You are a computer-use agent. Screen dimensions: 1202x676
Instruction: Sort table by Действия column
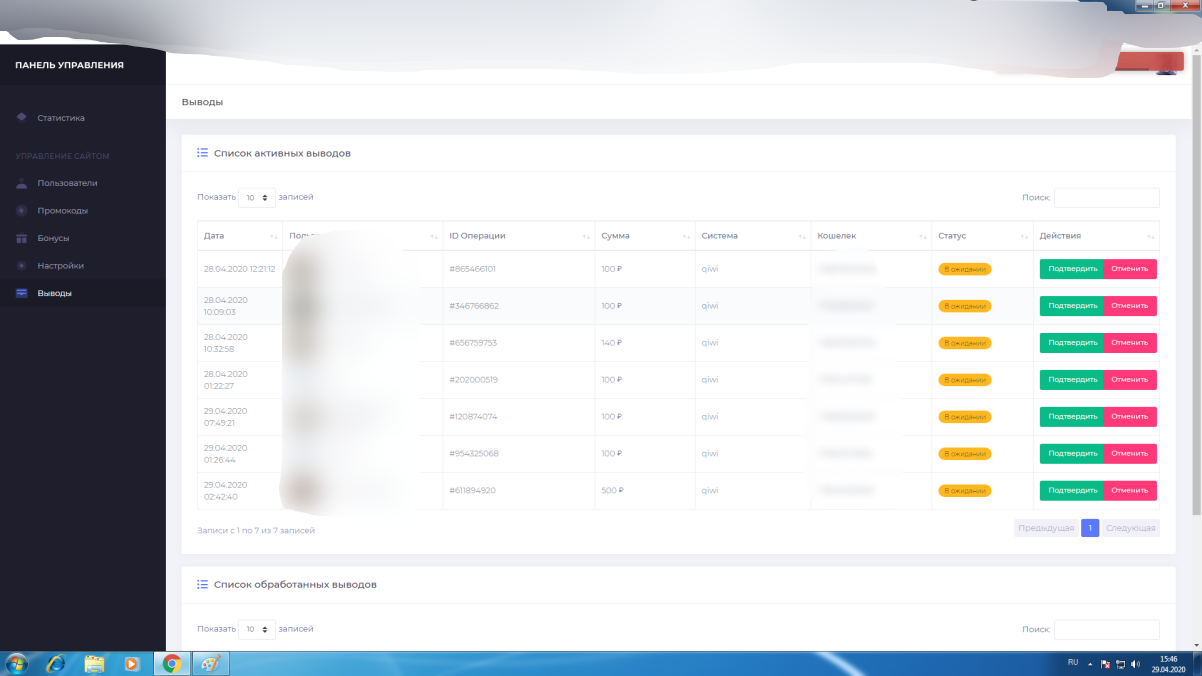[x=1096, y=236]
